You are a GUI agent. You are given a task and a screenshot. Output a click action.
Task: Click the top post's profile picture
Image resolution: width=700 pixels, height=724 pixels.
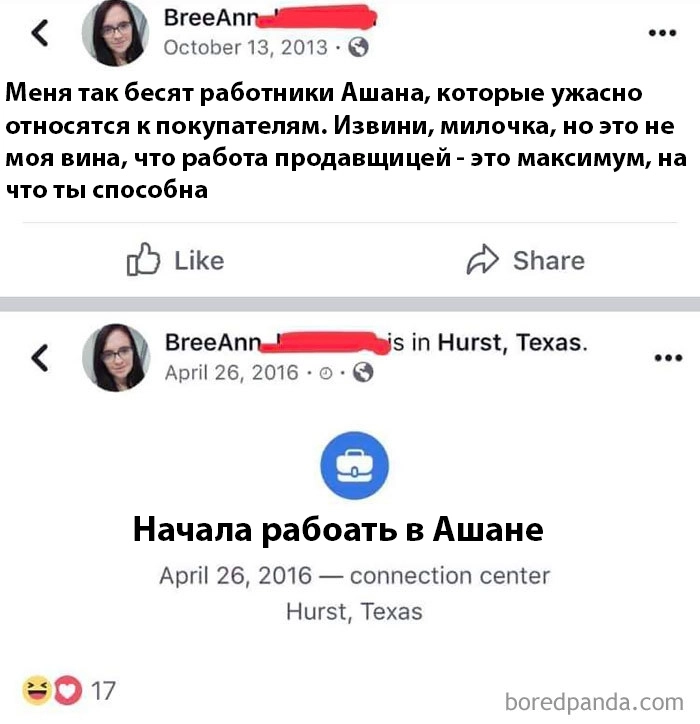tap(115, 33)
